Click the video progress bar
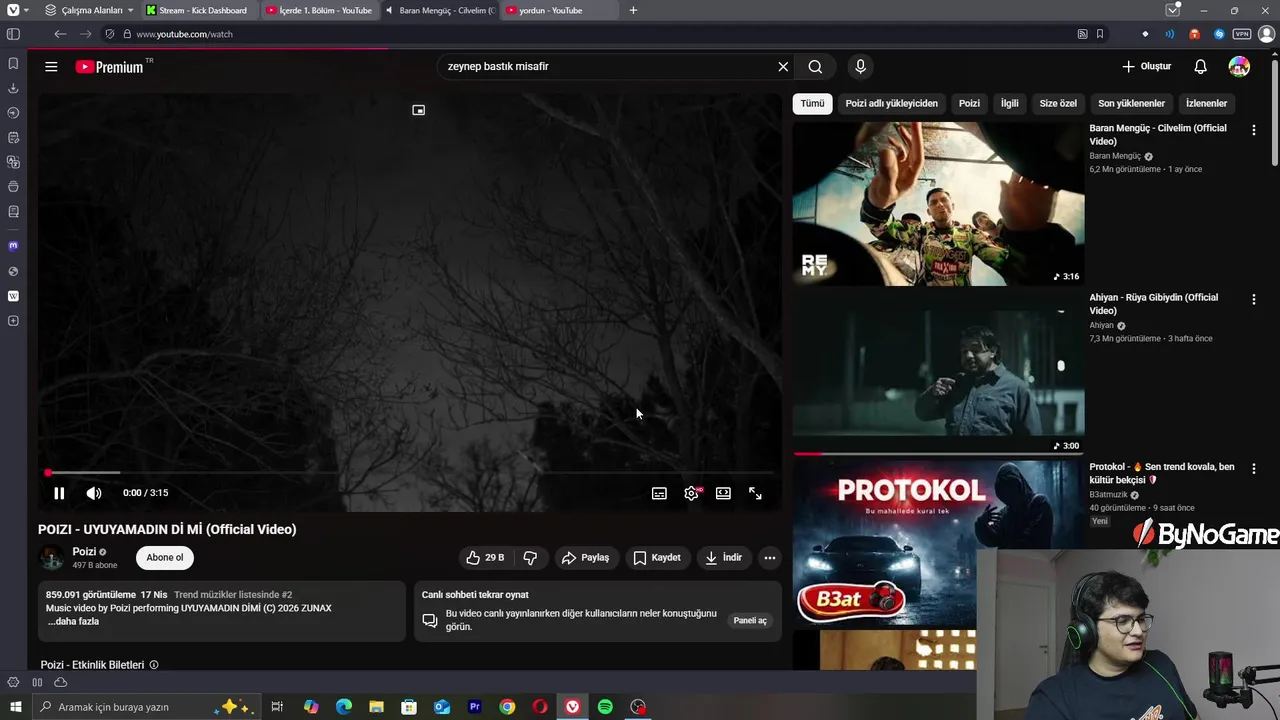Viewport: 1280px width, 720px height. pos(410,473)
